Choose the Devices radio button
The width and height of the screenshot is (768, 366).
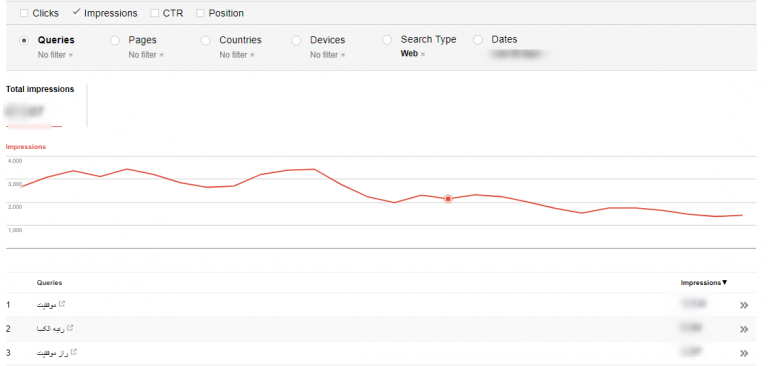click(296, 41)
